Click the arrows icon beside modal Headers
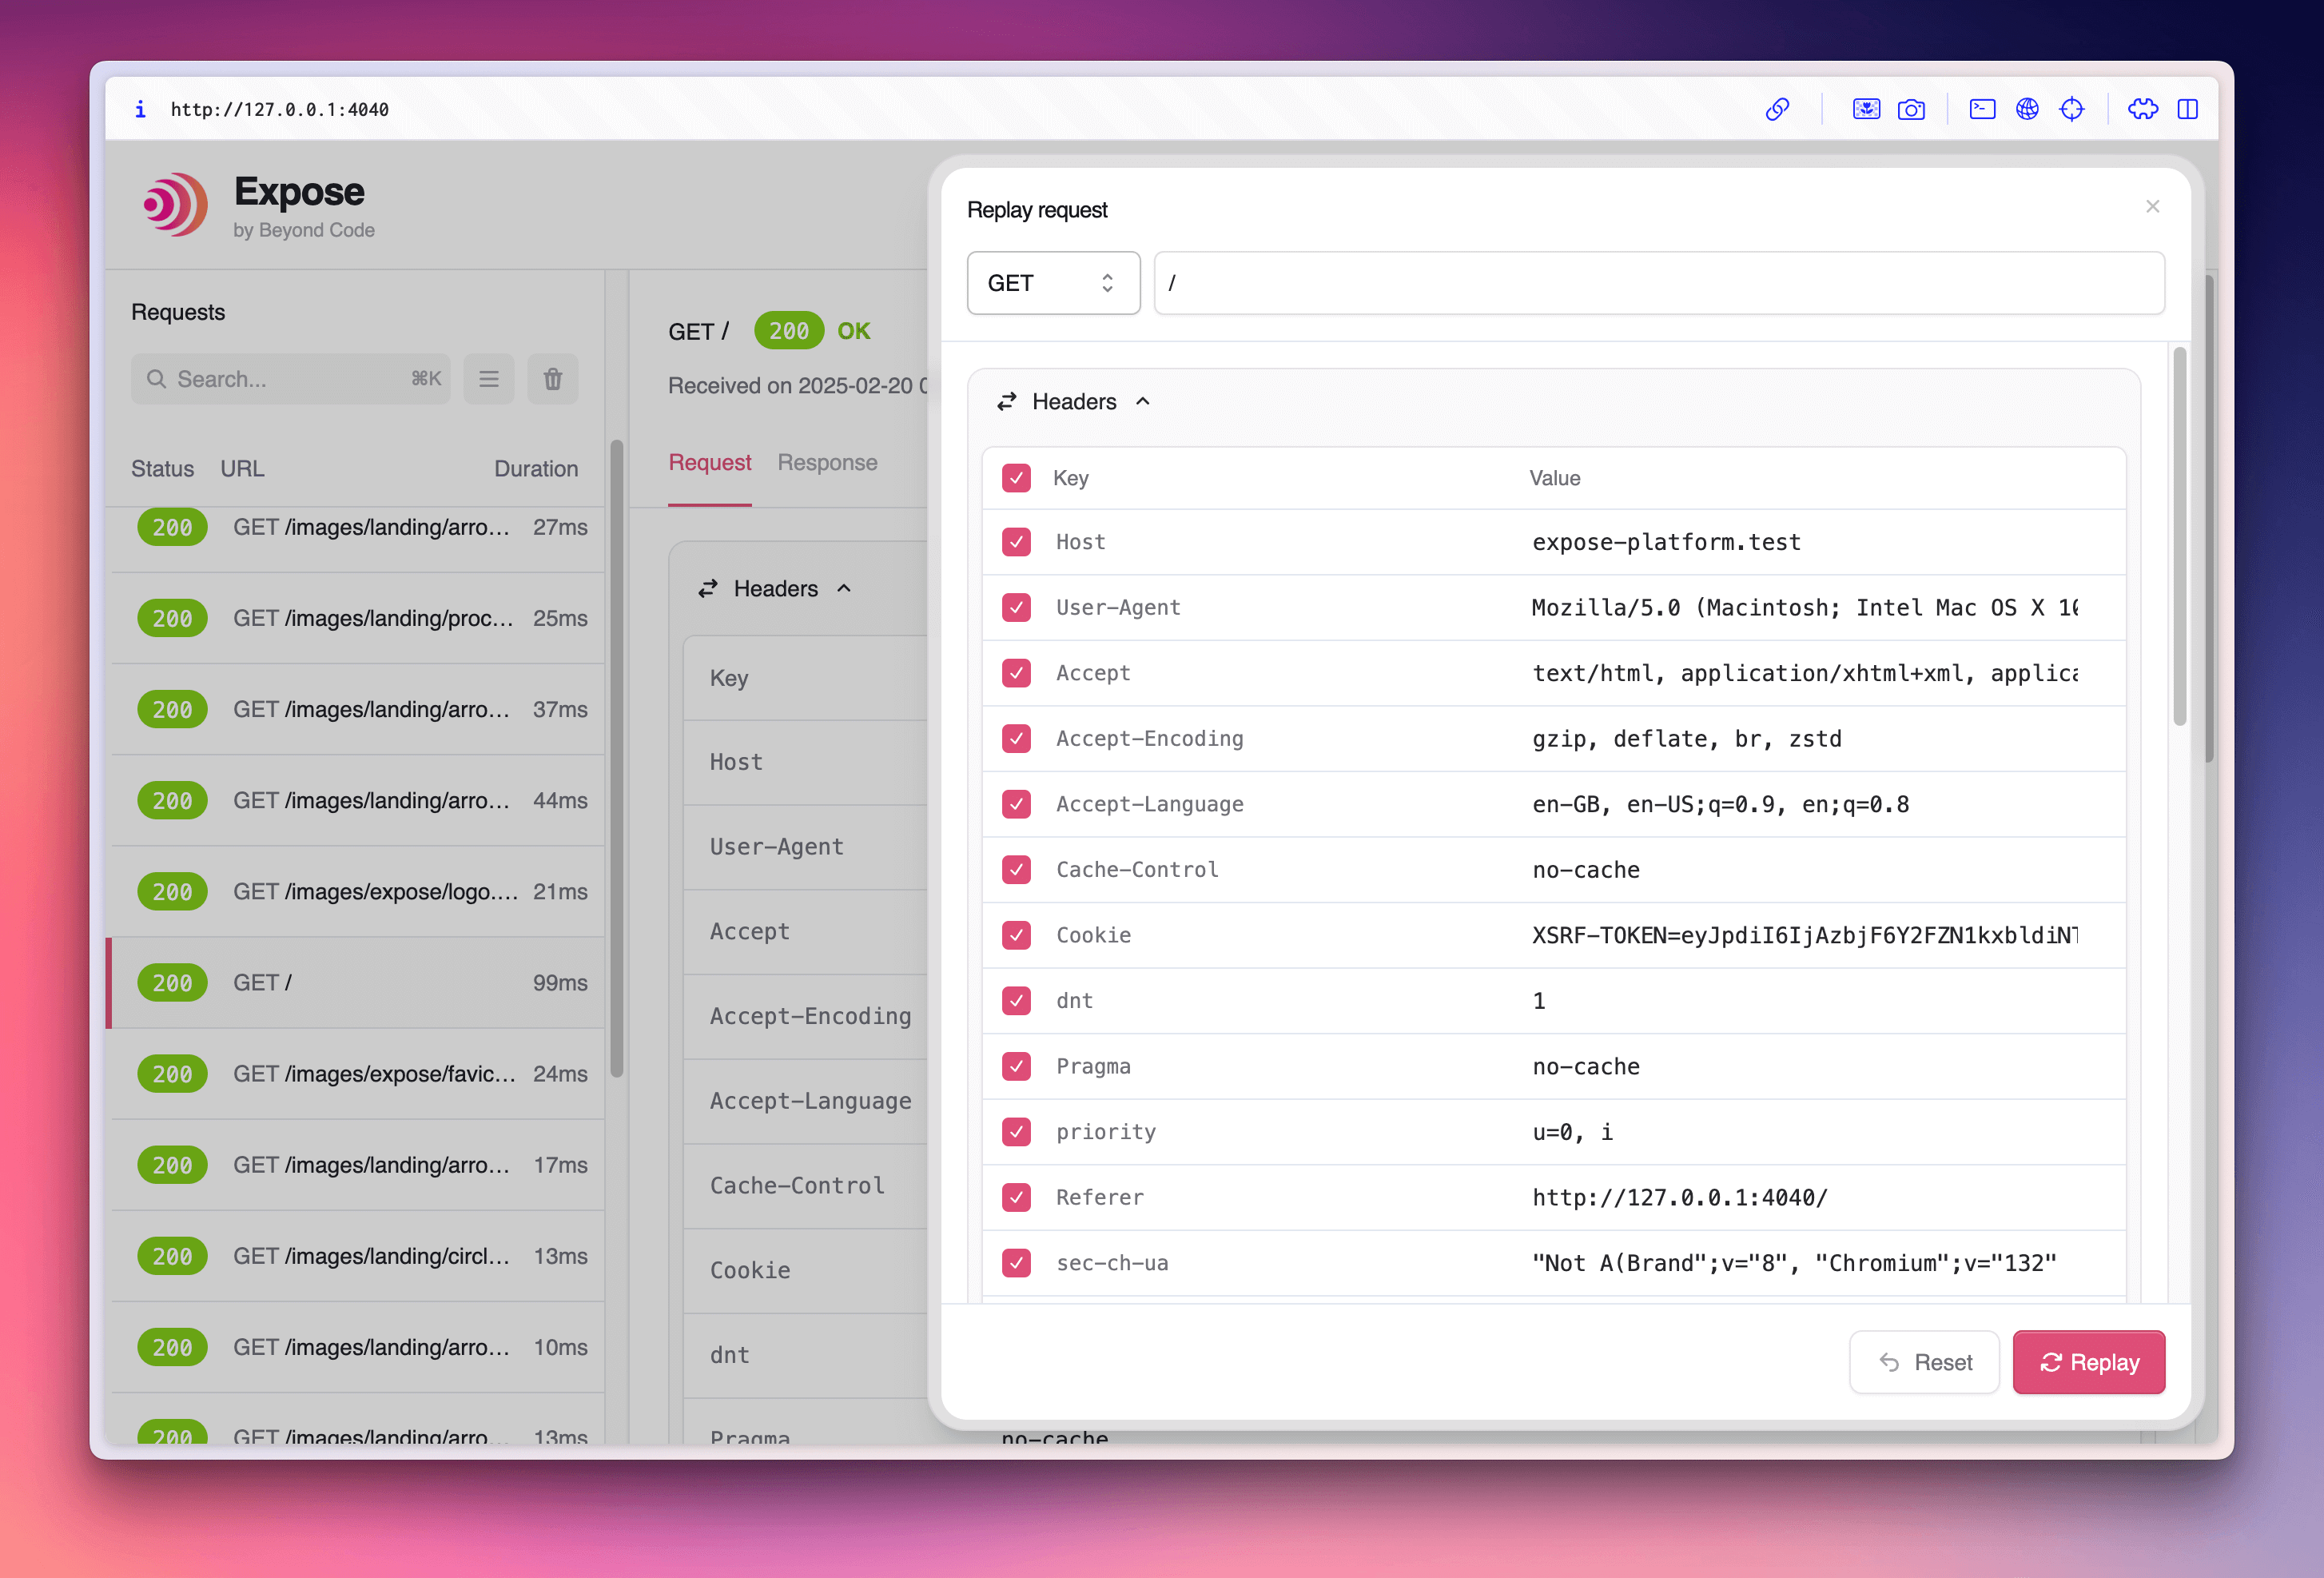Viewport: 2324px width, 1578px height. (1007, 401)
